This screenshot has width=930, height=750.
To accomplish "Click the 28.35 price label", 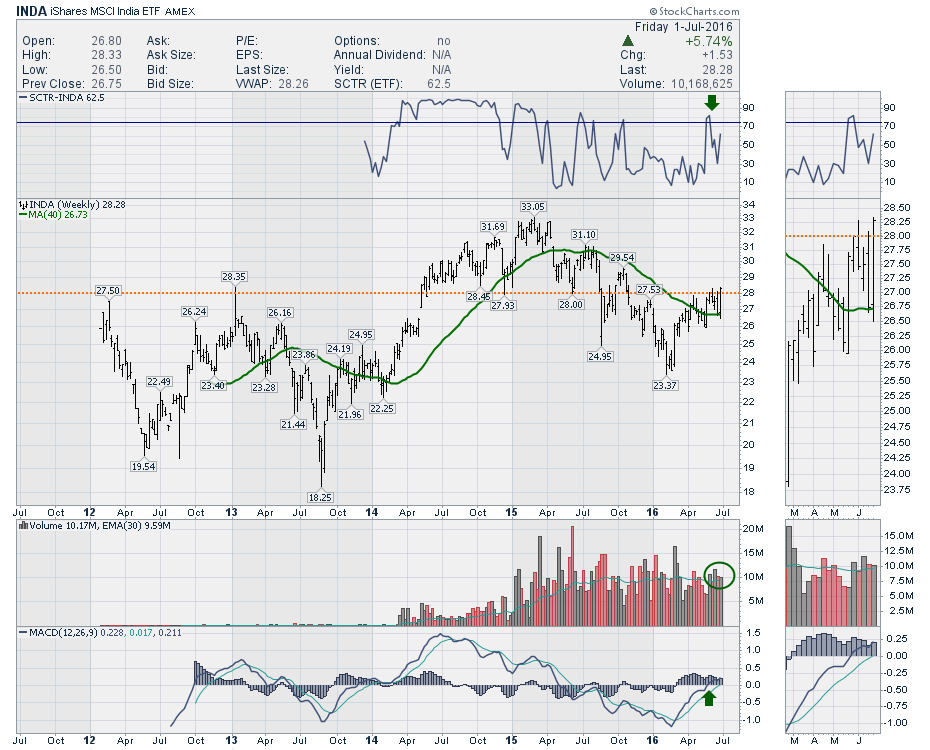I will pos(234,276).
